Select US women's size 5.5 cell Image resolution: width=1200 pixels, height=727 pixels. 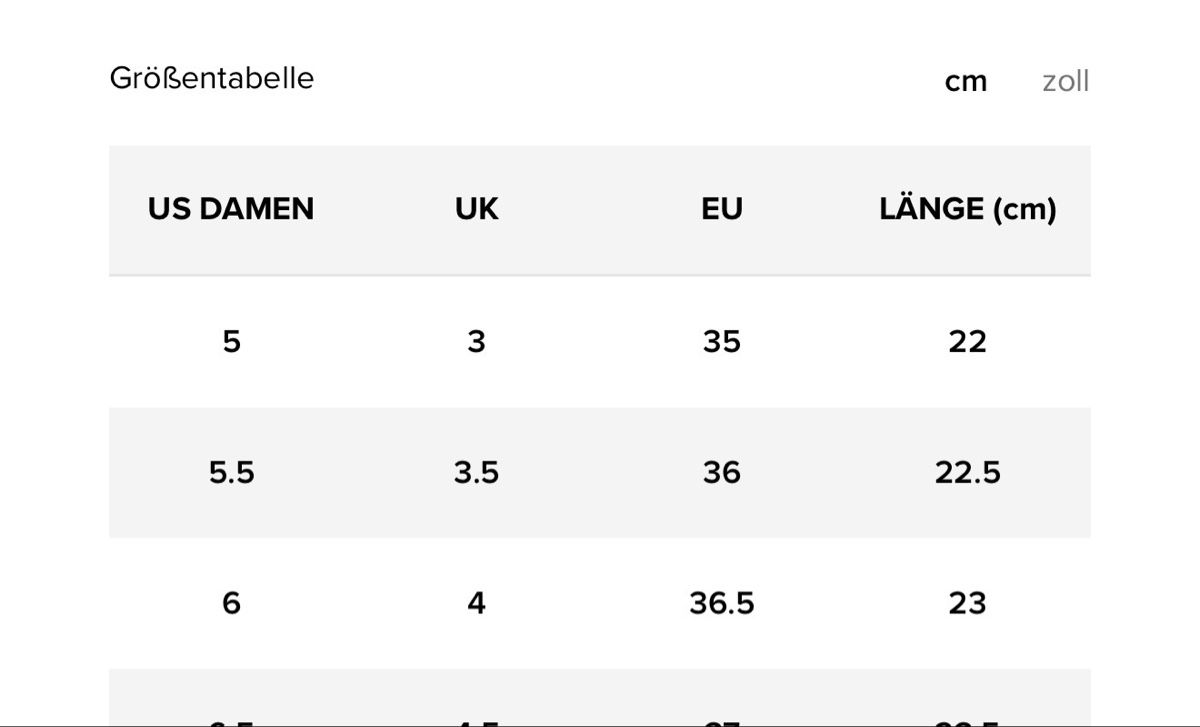231,472
